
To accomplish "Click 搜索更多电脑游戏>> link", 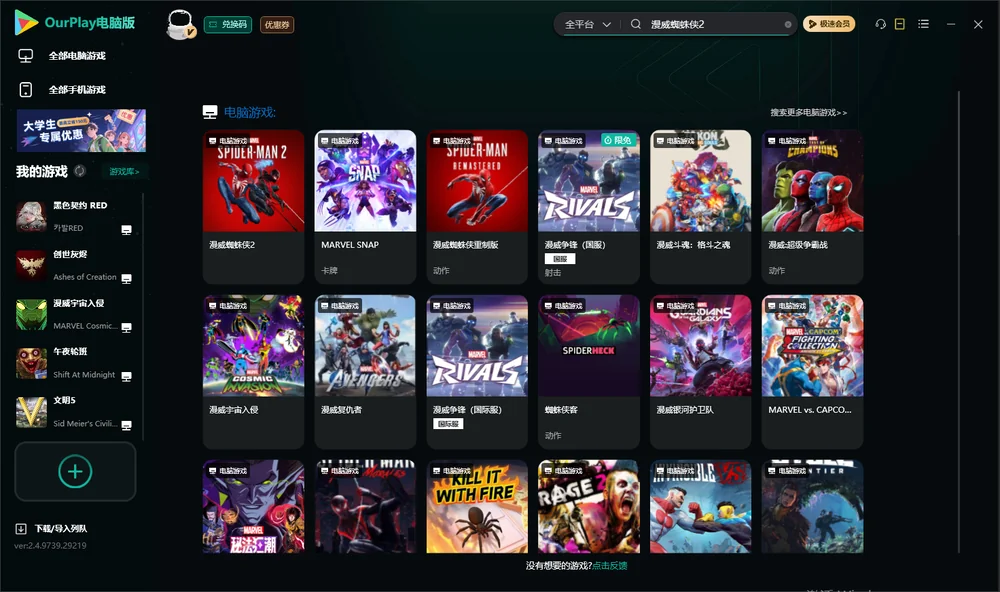I will pyautogui.click(x=808, y=113).
